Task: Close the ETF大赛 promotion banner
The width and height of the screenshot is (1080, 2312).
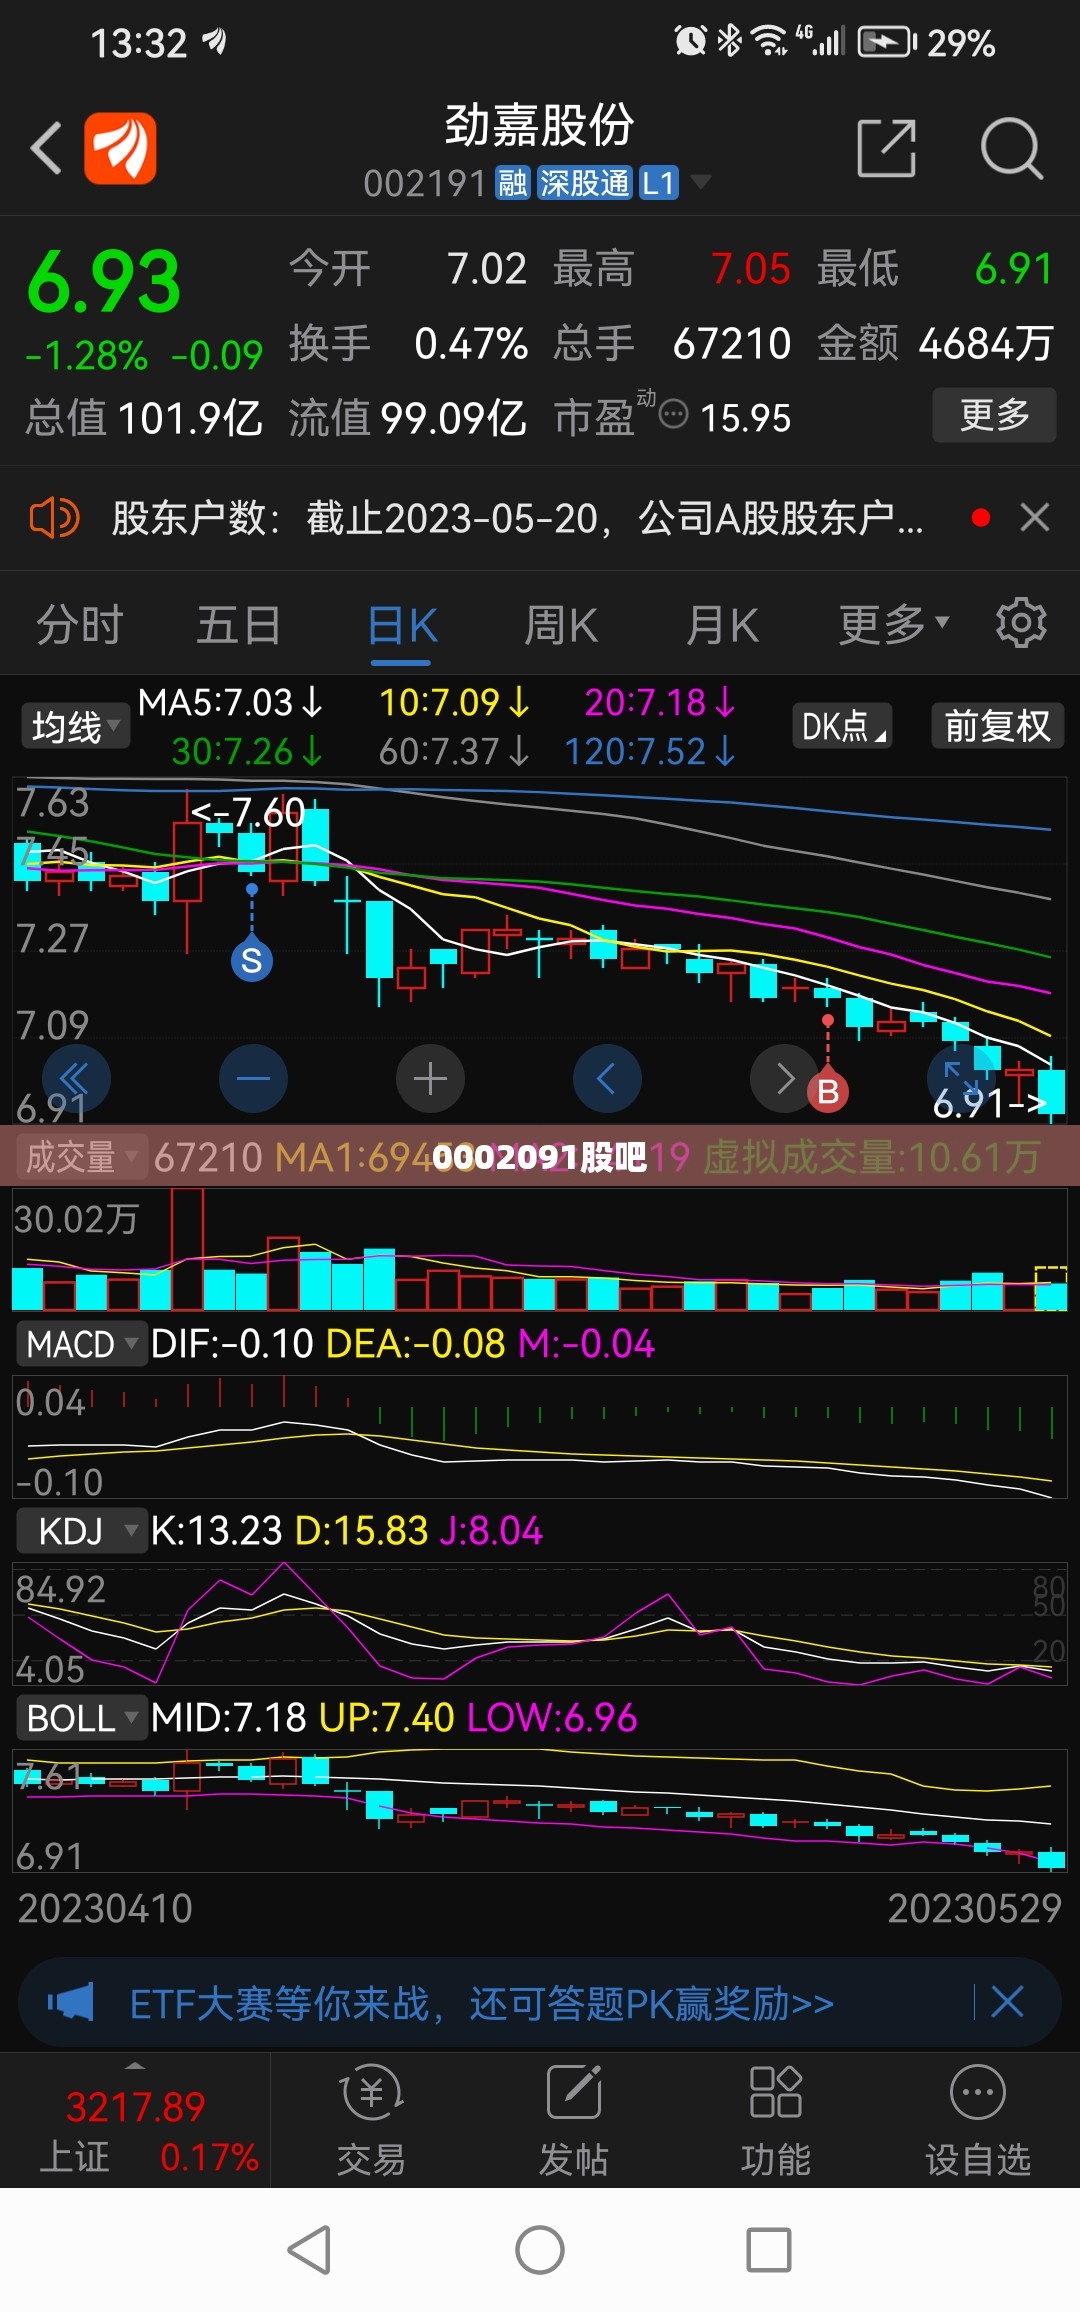Action: tap(1007, 2001)
